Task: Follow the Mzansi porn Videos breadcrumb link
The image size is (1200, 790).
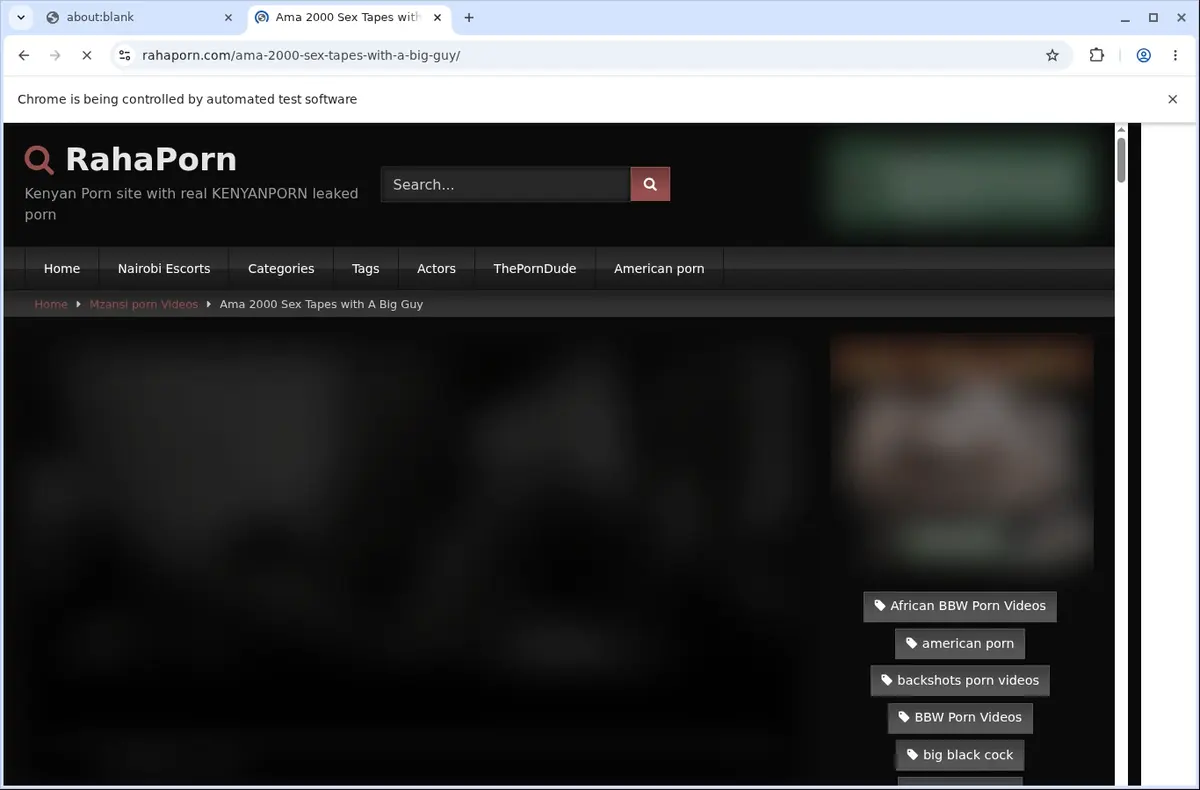Action: tap(144, 304)
